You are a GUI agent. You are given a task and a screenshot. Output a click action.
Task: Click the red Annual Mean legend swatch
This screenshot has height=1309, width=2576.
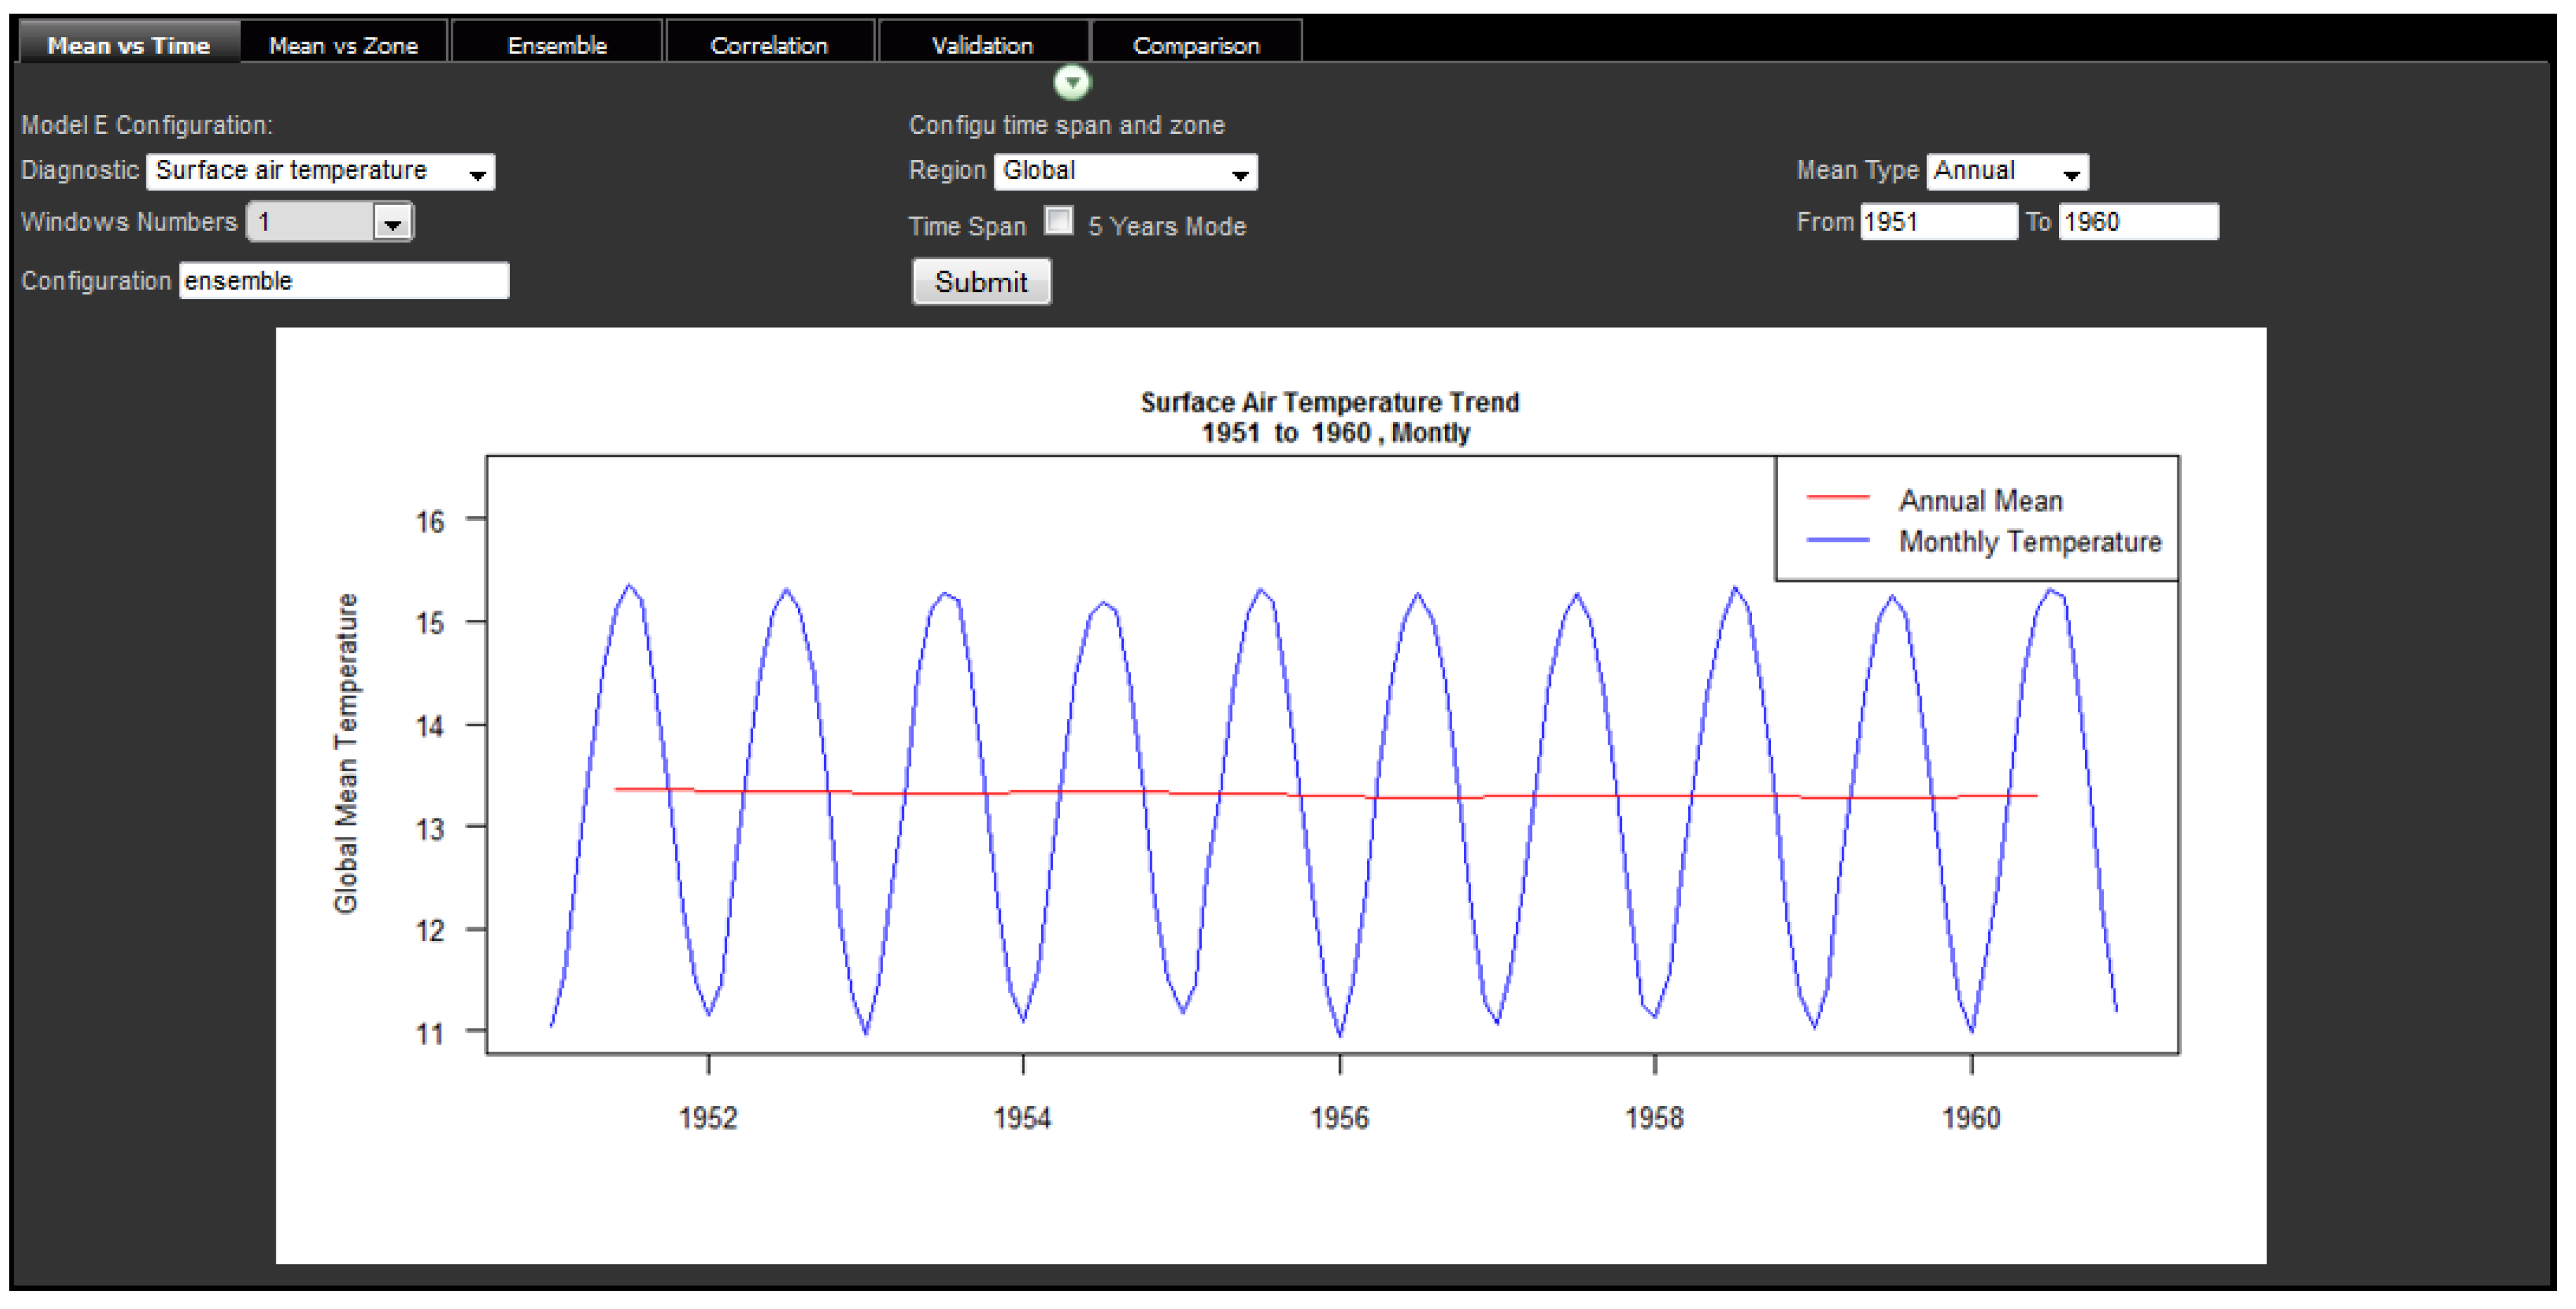click(1837, 497)
